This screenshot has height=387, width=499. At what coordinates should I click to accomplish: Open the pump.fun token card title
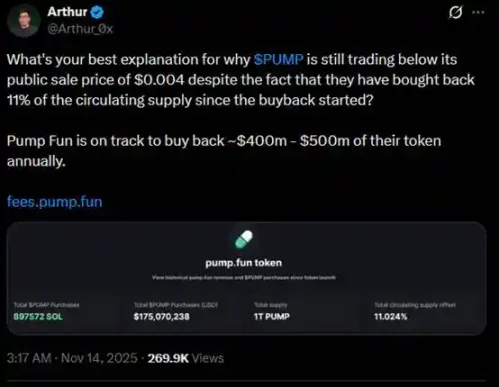(244, 263)
